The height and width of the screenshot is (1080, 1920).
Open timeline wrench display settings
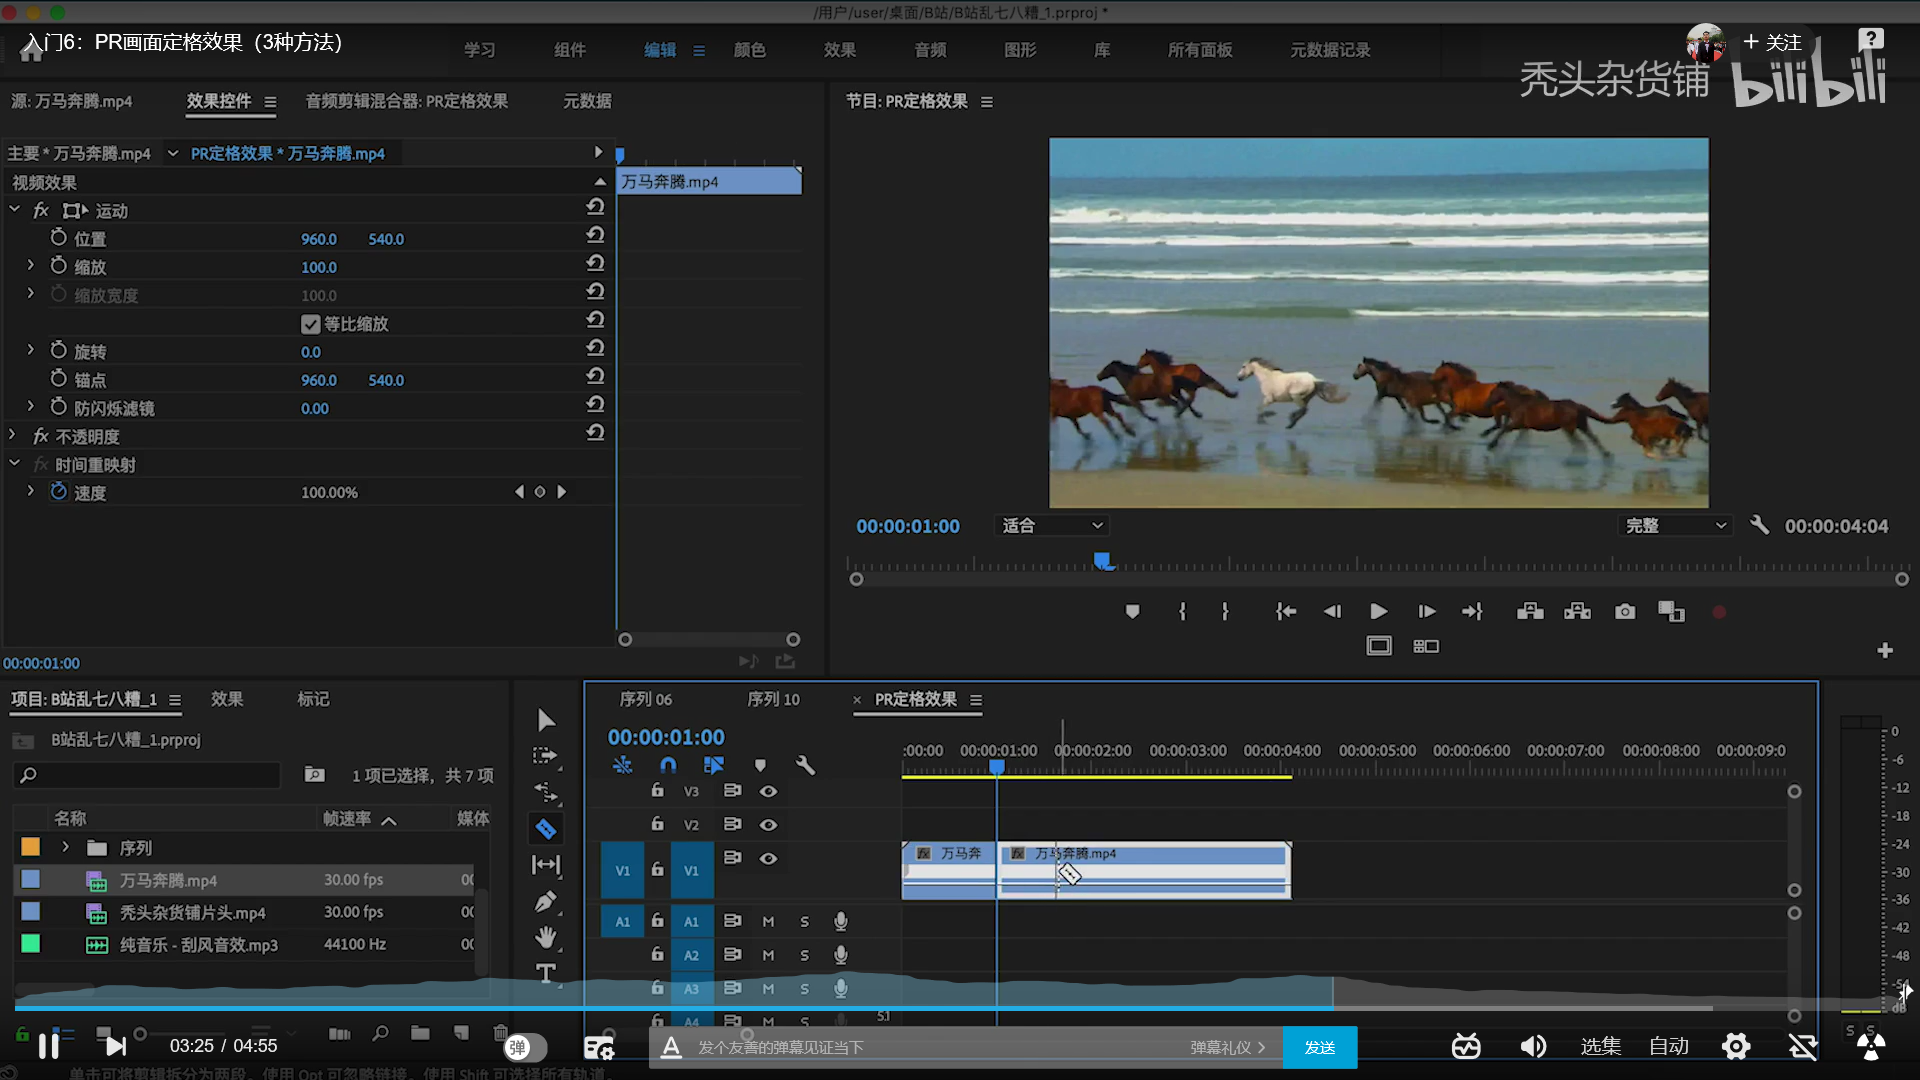tap(805, 765)
